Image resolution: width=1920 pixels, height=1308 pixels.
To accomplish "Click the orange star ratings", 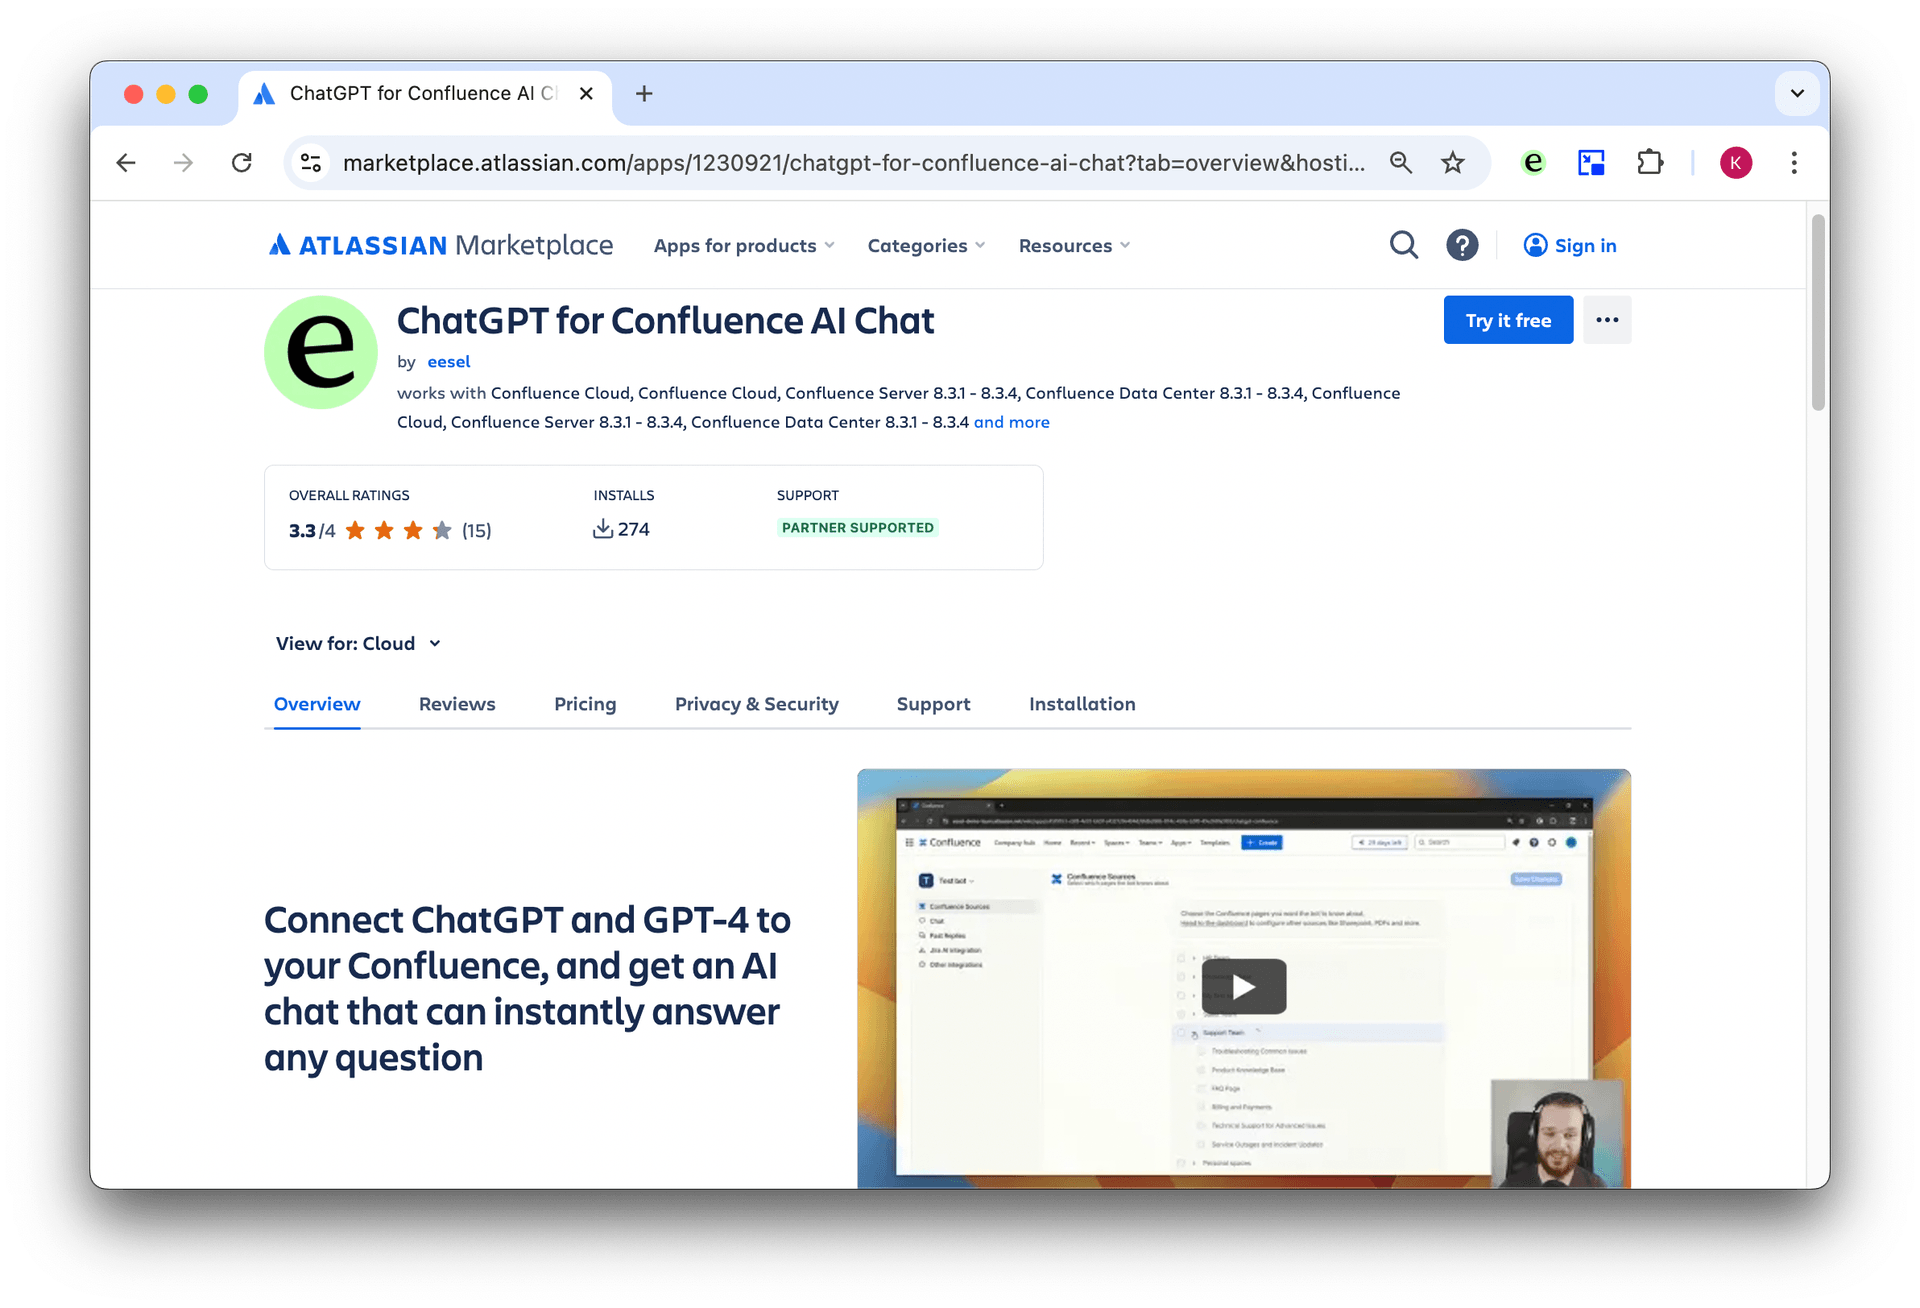I will tap(398, 531).
